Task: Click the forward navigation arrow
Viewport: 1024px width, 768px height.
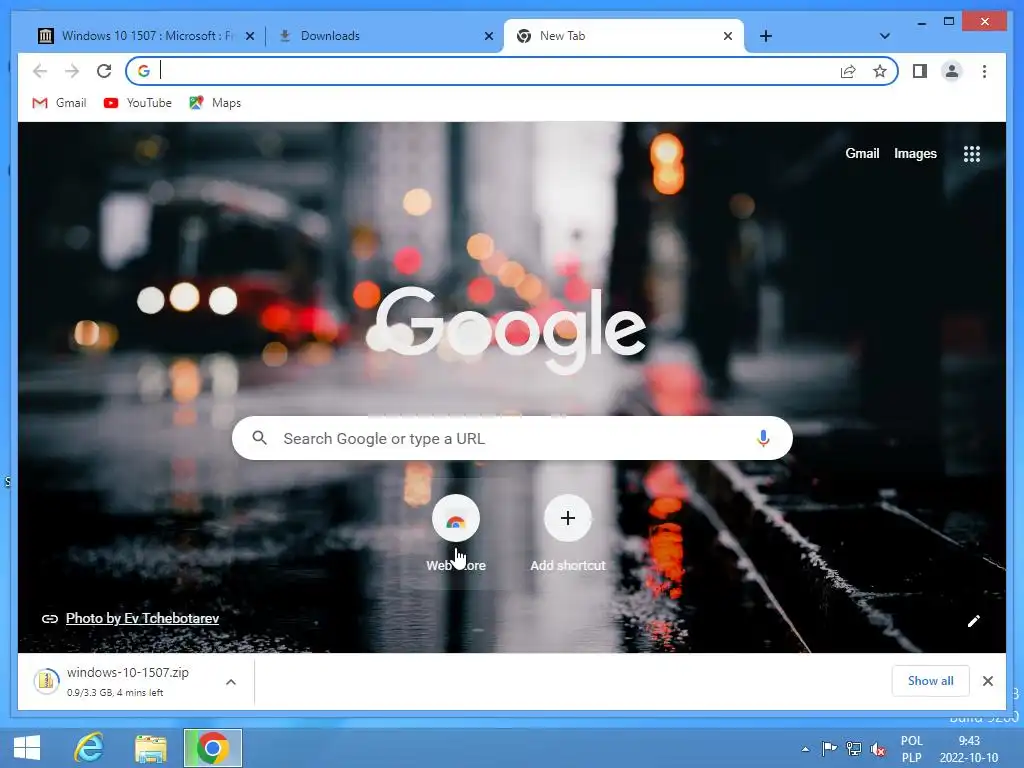Action: click(72, 71)
